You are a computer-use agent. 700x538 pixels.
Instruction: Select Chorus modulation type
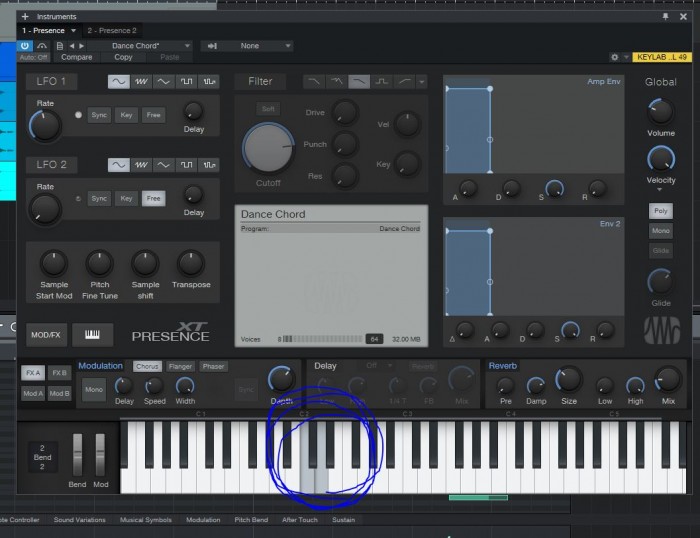147,367
